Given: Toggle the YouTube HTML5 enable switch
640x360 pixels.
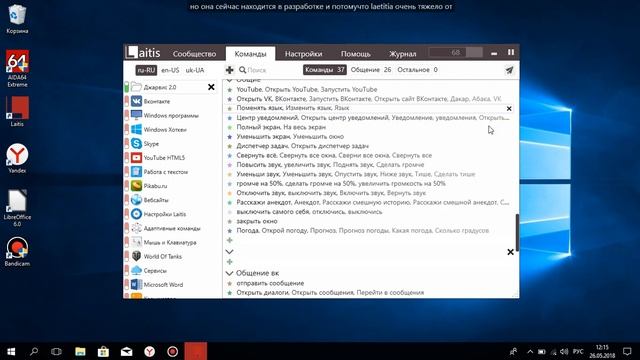Looking at the screenshot, I should click(127, 158).
